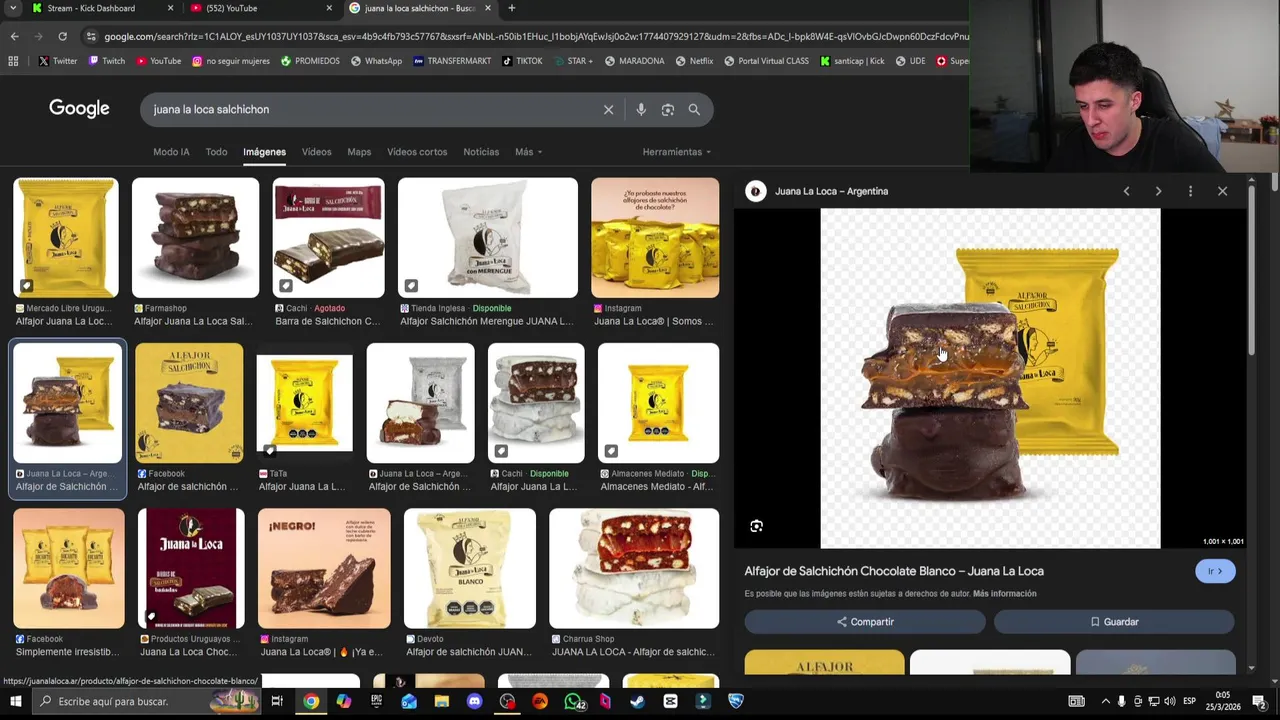The width and height of the screenshot is (1280, 720).
Task: Open Task View in the taskbar
Action: [277, 701]
